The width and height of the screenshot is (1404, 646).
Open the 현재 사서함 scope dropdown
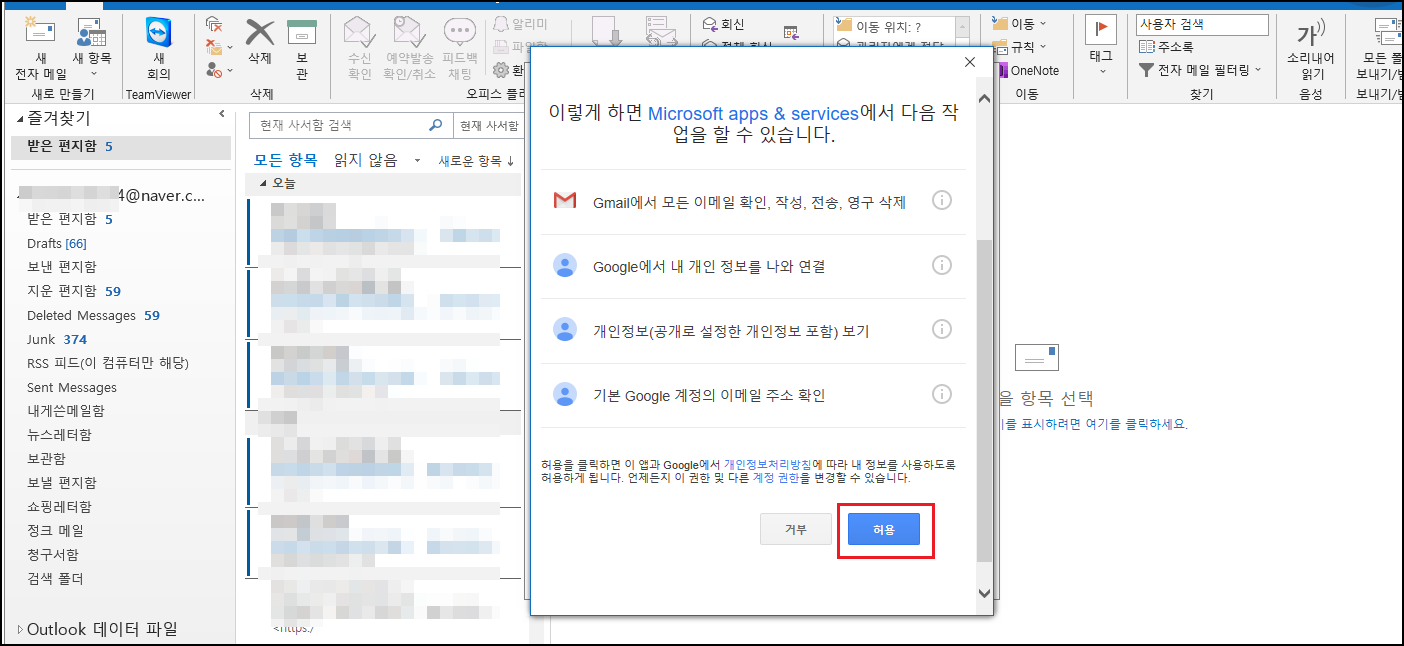coord(488,125)
